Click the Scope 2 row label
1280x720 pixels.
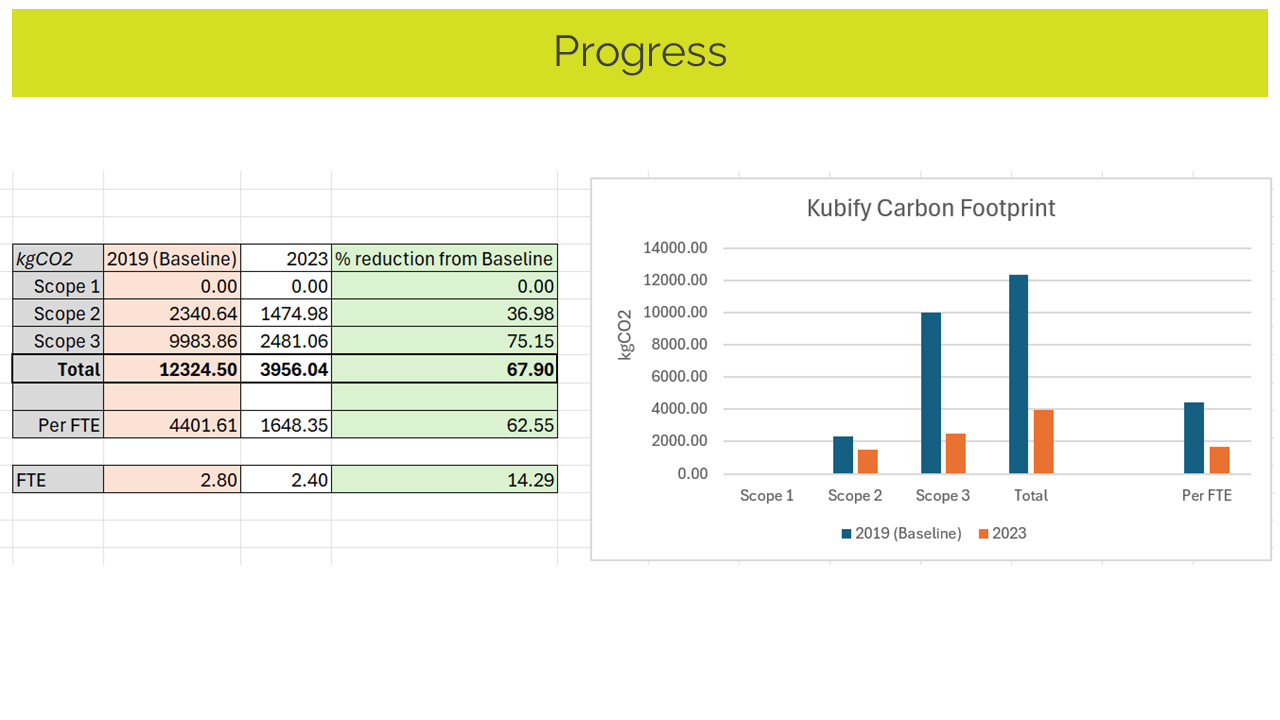[x=58, y=314]
